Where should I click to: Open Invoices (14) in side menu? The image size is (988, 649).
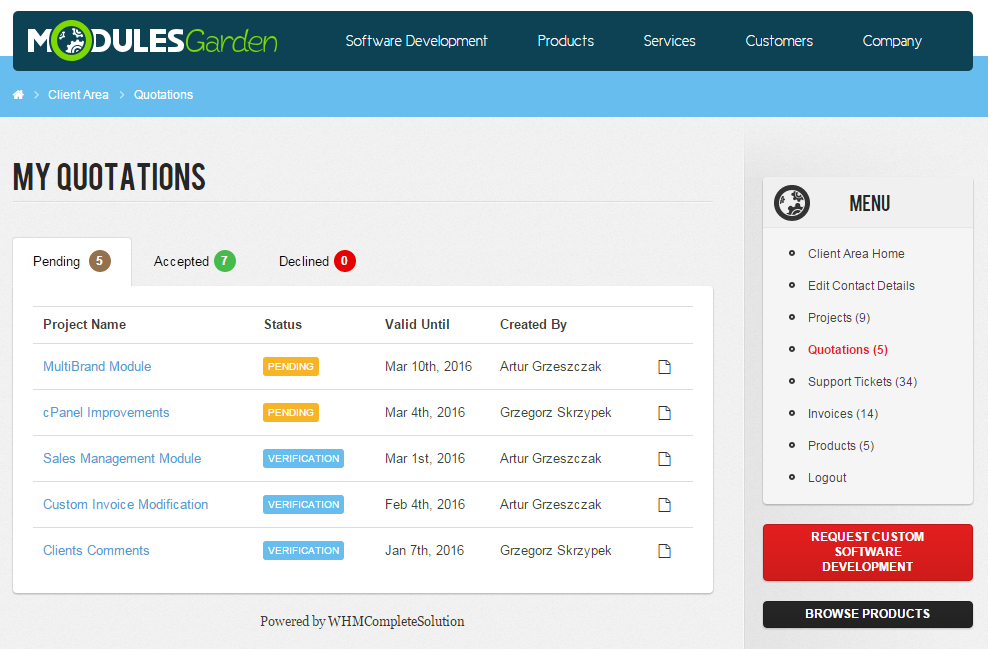tap(842, 414)
